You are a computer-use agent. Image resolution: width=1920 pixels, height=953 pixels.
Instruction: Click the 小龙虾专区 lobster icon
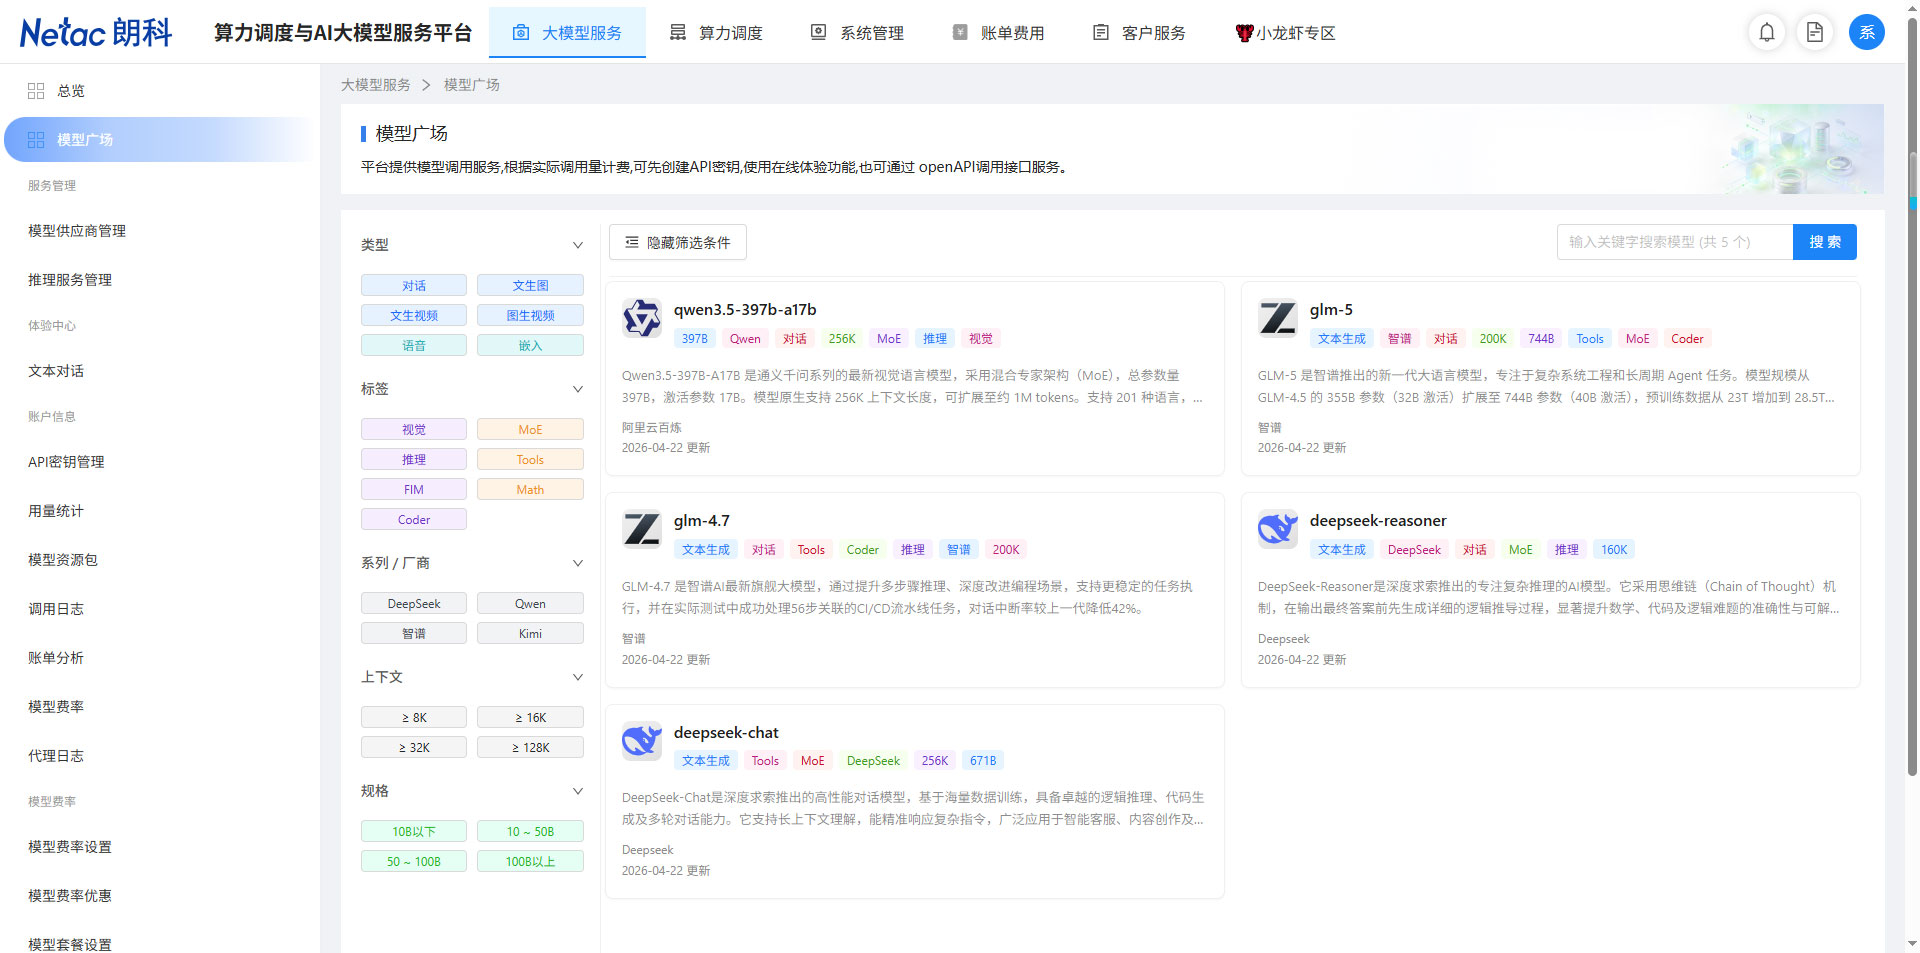1244,33
